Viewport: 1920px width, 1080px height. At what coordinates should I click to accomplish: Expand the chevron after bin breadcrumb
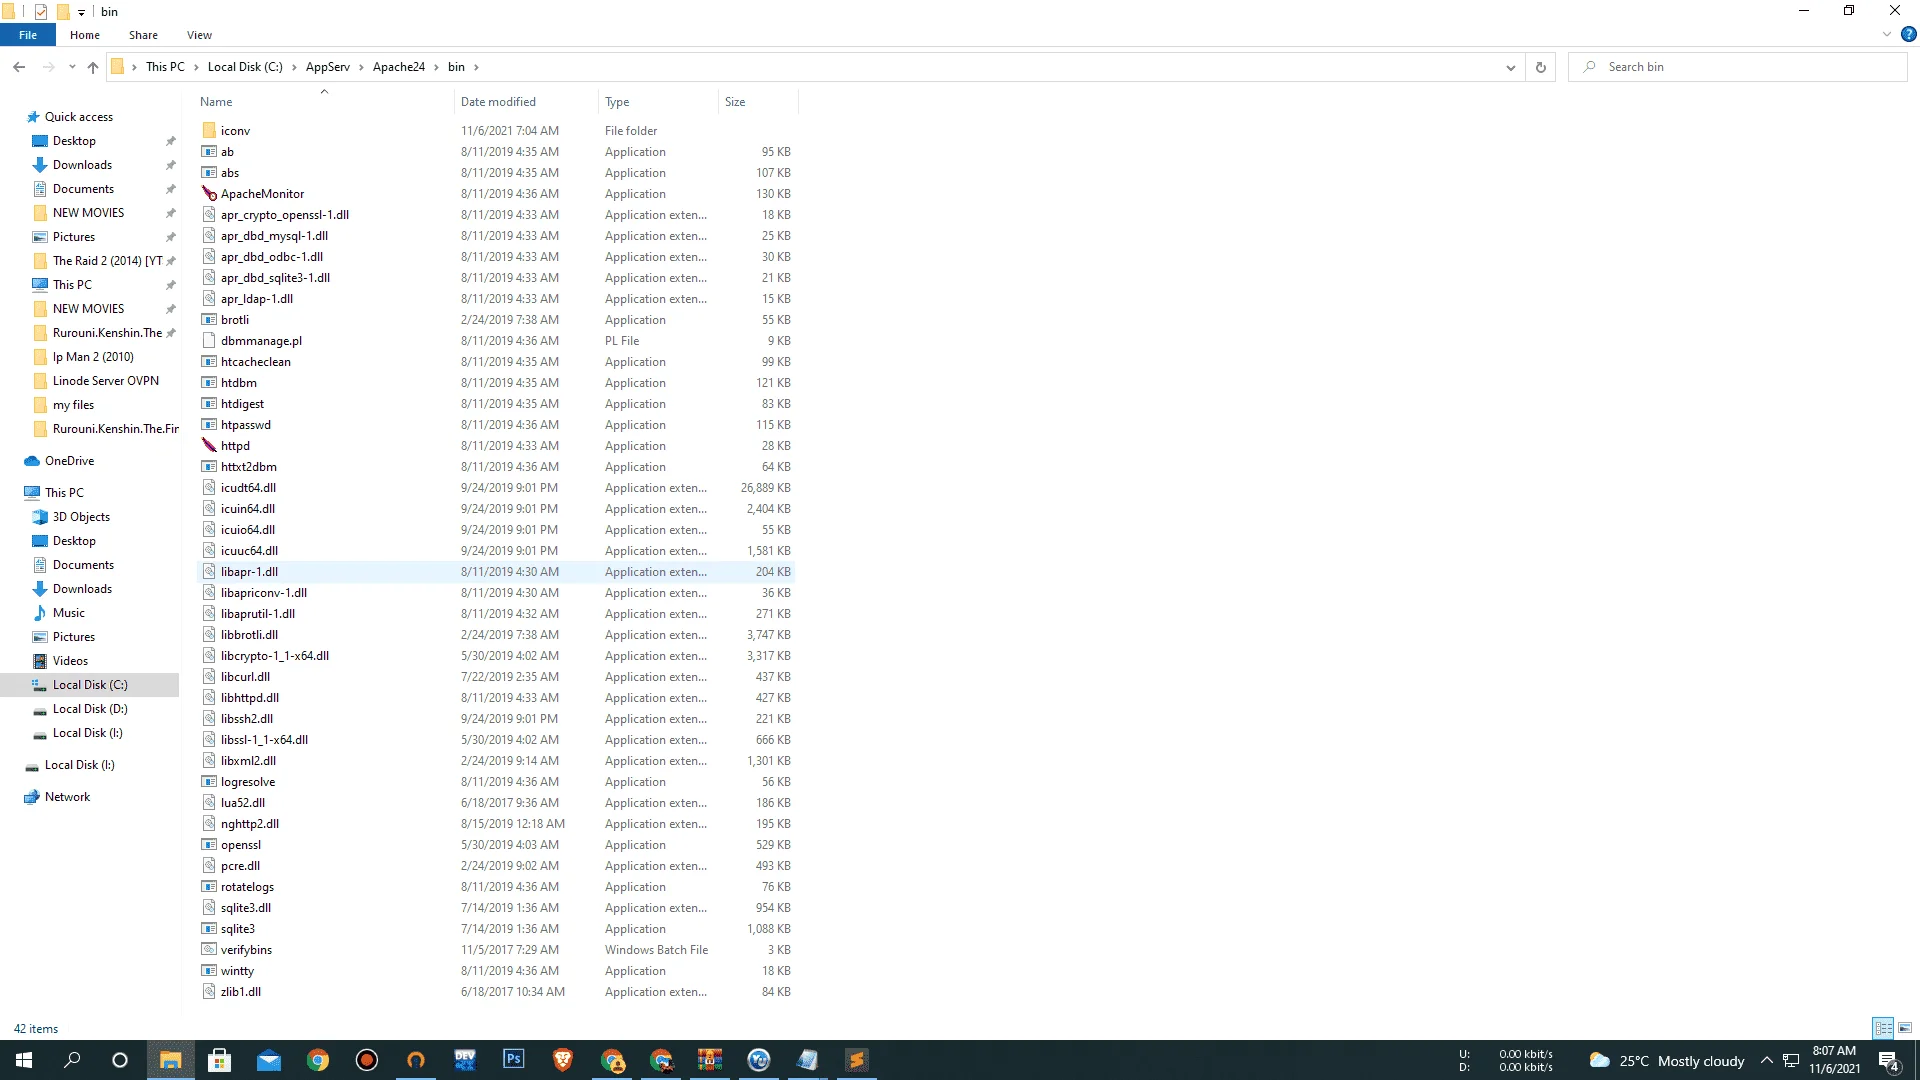point(476,67)
